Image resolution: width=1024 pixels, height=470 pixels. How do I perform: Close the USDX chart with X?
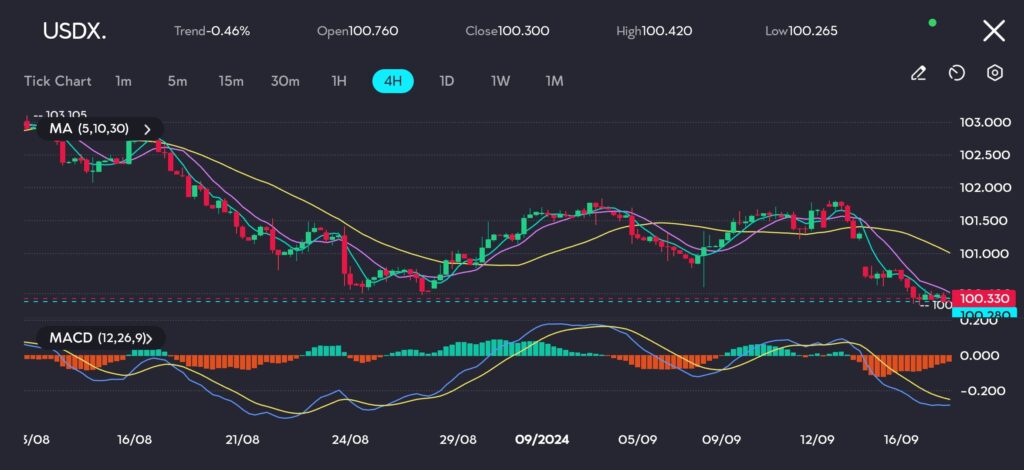[993, 31]
